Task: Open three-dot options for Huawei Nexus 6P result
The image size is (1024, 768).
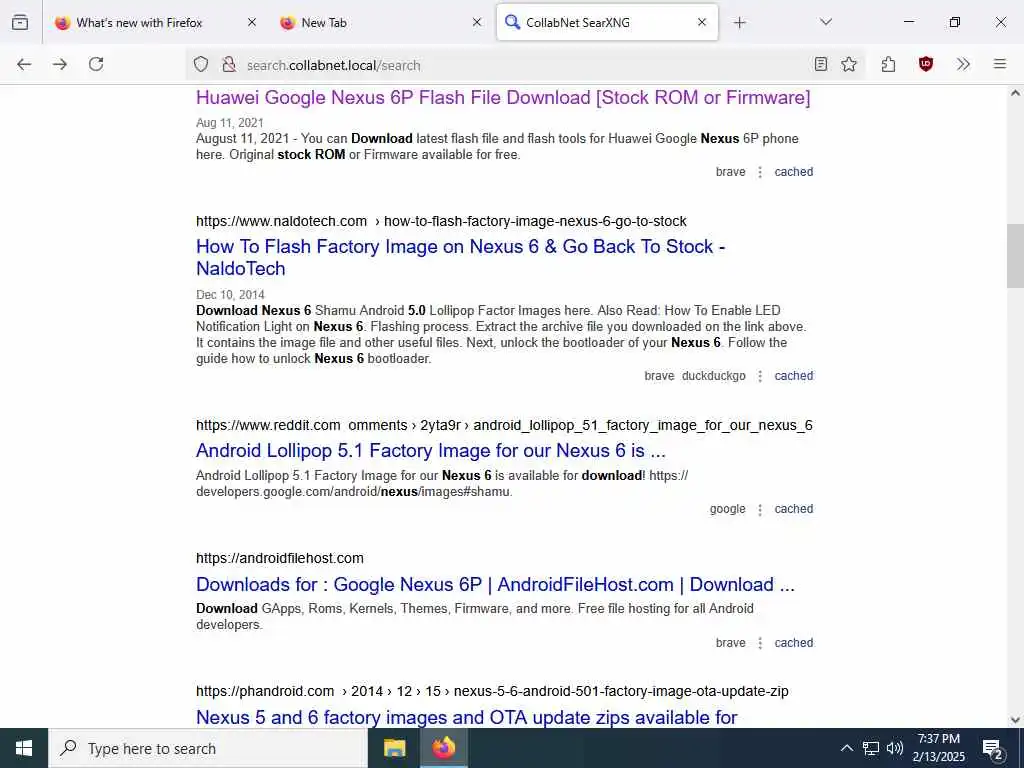Action: (760, 172)
